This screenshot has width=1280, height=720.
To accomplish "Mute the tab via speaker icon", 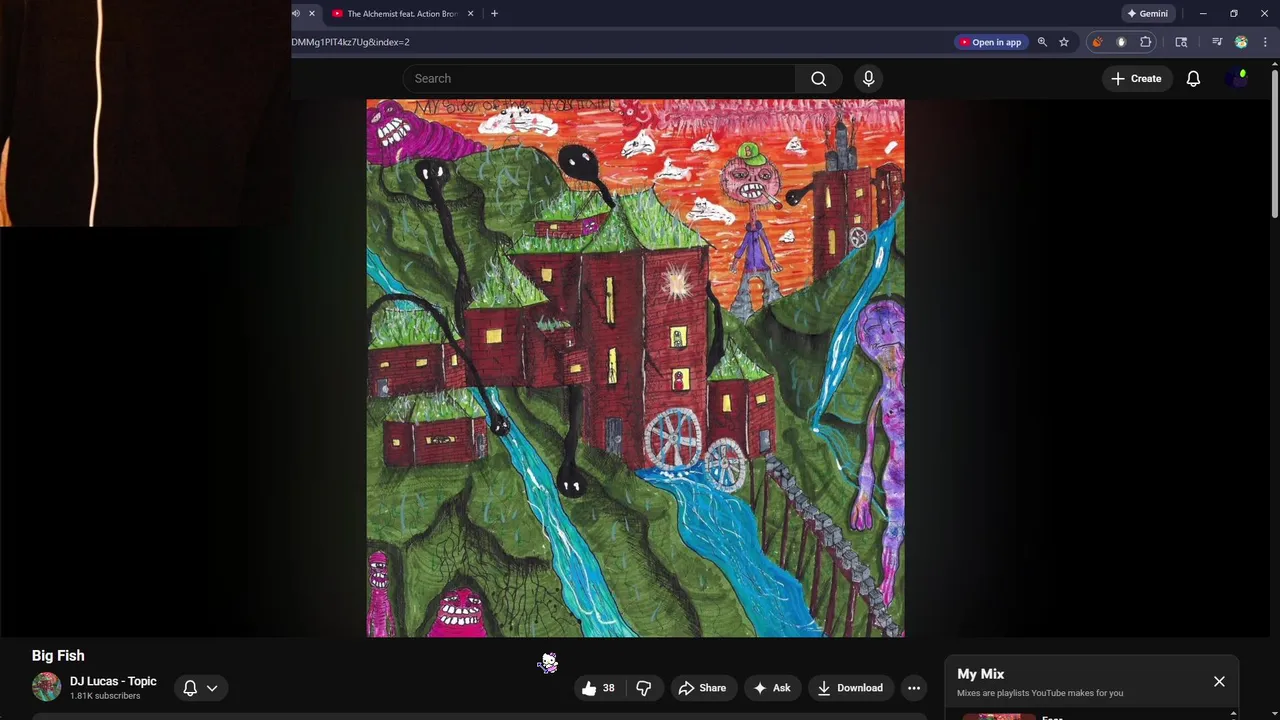I will click(295, 14).
